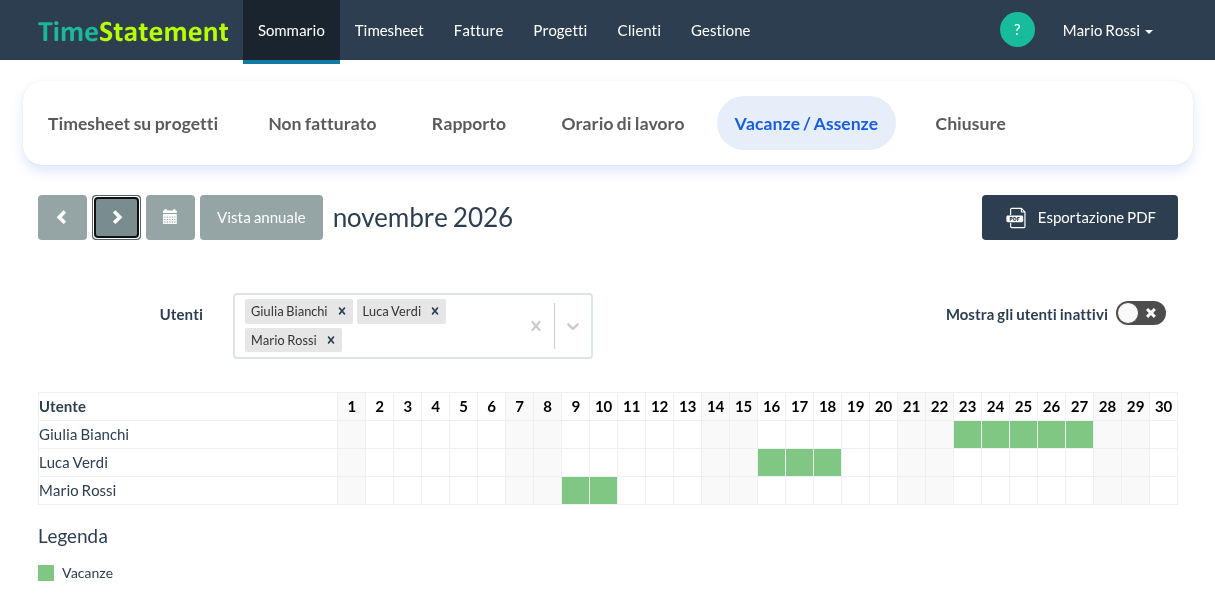
Task: Select the Vacanze / Assenze tab
Action: pyautogui.click(x=806, y=124)
